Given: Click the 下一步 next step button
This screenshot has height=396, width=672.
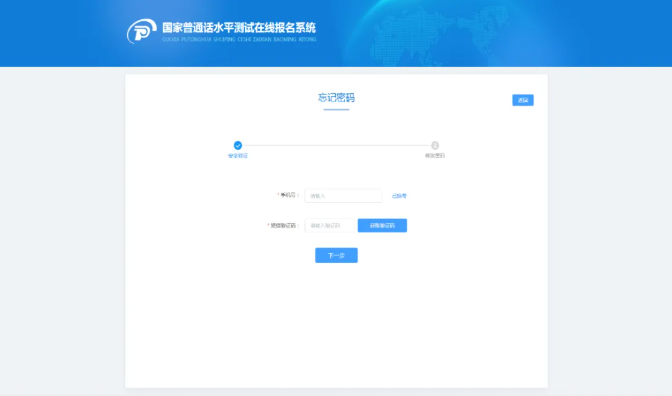Looking at the screenshot, I should coord(336,255).
